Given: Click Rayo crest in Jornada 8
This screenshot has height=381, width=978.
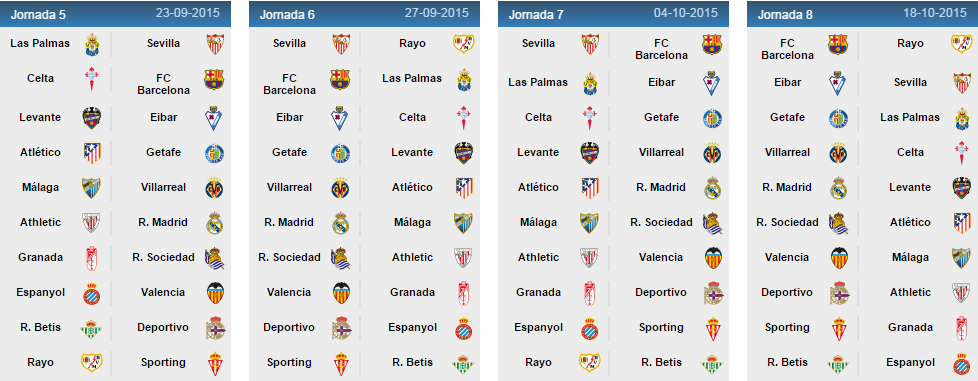Looking at the screenshot, I should click(x=962, y=44).
